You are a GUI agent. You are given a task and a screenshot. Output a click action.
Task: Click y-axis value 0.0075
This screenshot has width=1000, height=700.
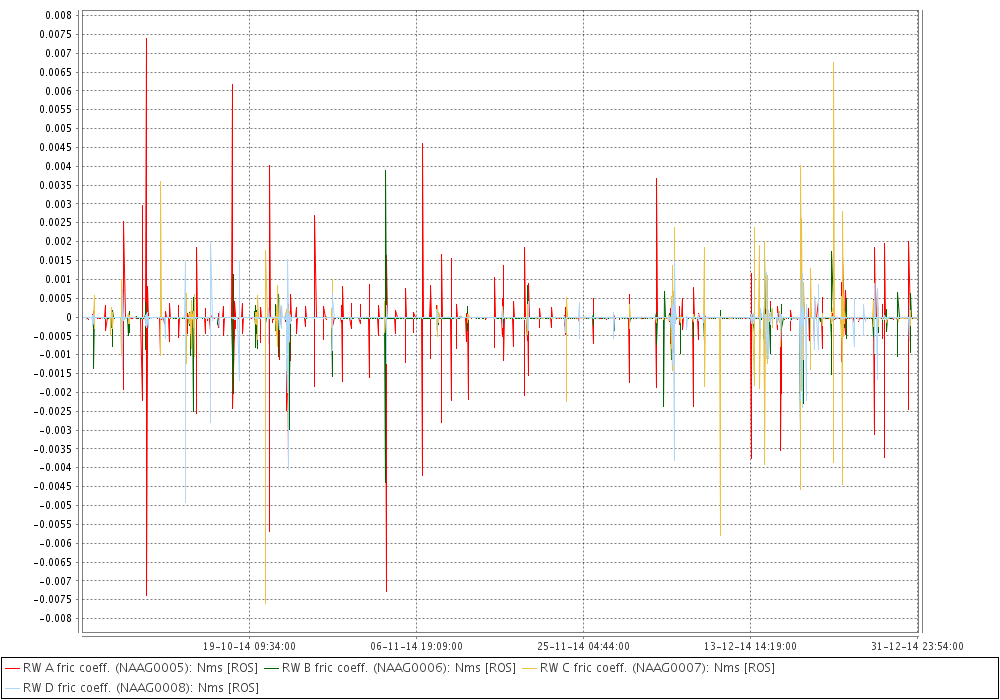point(56,34)
